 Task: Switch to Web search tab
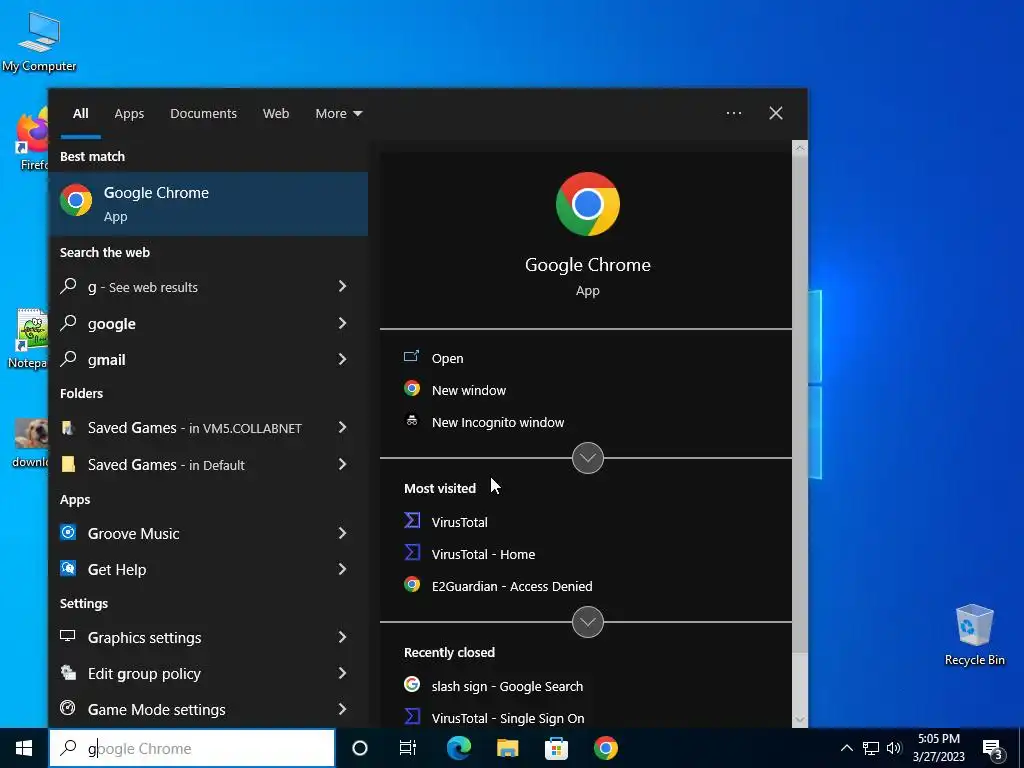[x=276, y=114]
